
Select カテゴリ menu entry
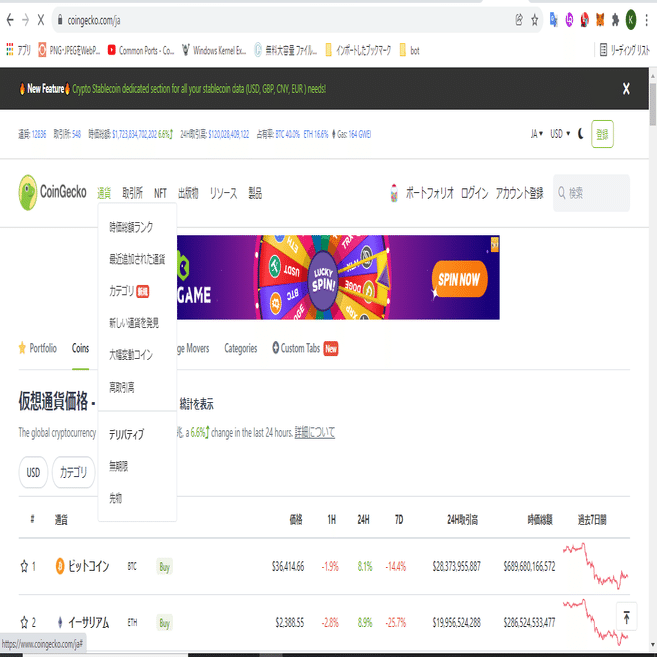click(x=129, y=291)
